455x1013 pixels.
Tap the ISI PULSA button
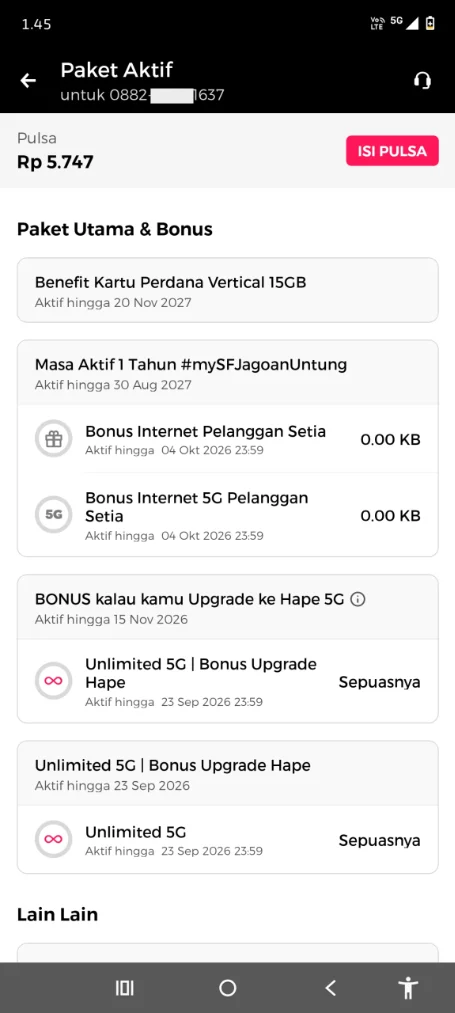coord(392,151)
